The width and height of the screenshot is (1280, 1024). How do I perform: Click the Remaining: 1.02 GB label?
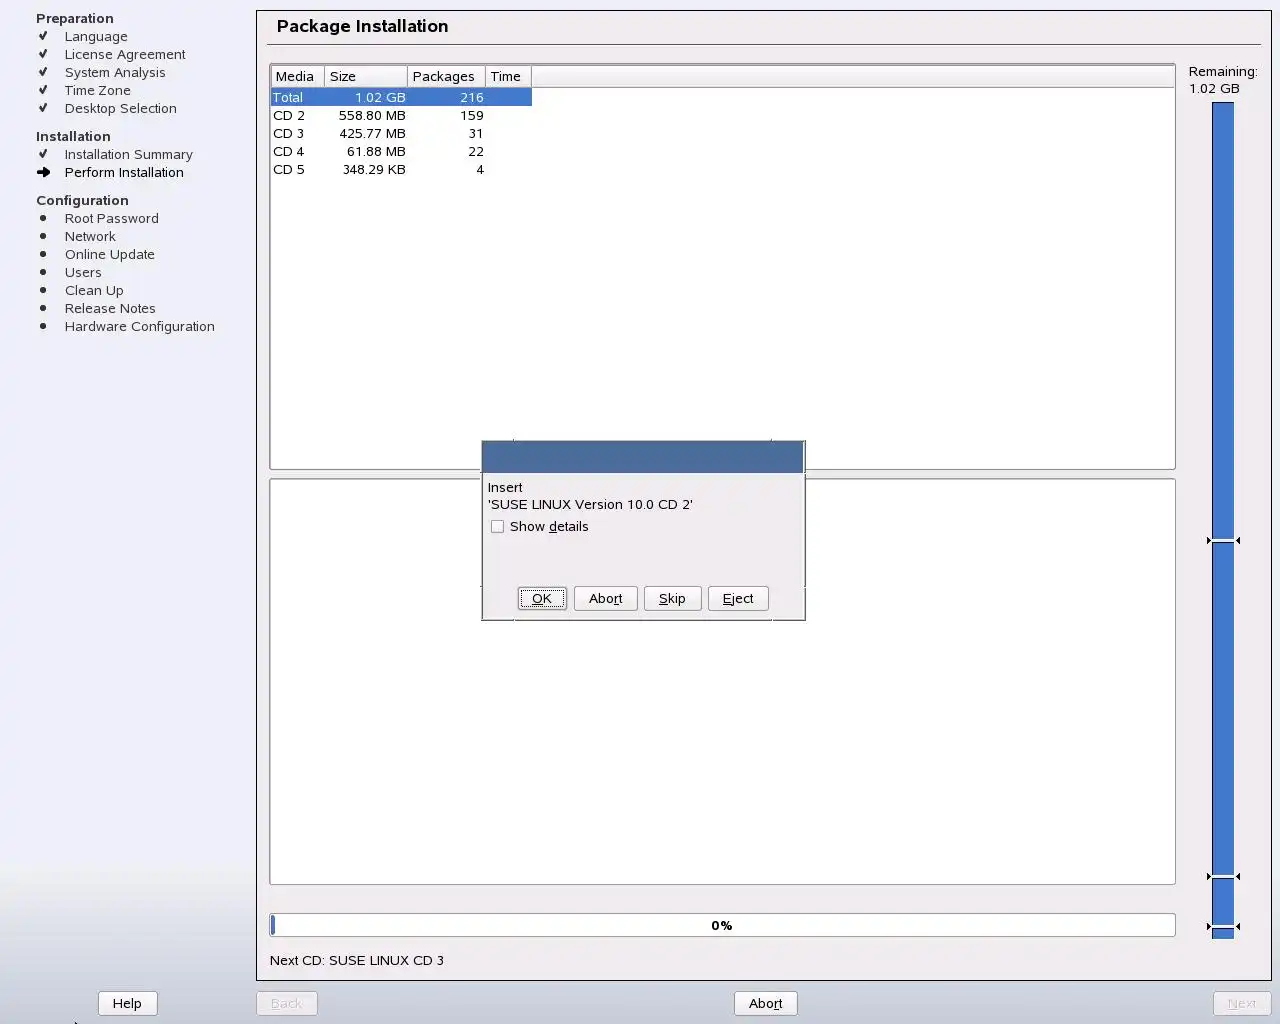[x=1222, y=80]
